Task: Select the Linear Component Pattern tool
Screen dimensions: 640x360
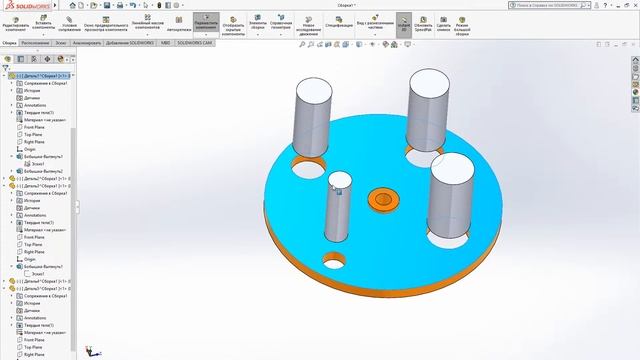Action: tap(148, 22)
